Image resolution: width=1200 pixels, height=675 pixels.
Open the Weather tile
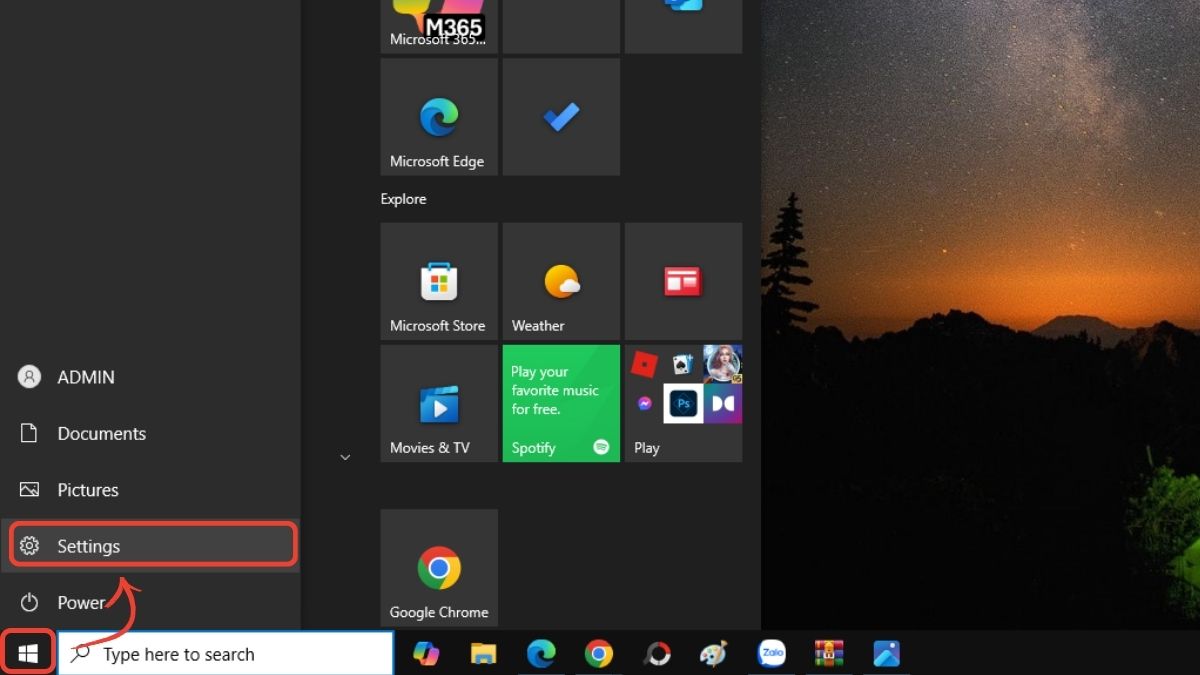click(561, 281)
